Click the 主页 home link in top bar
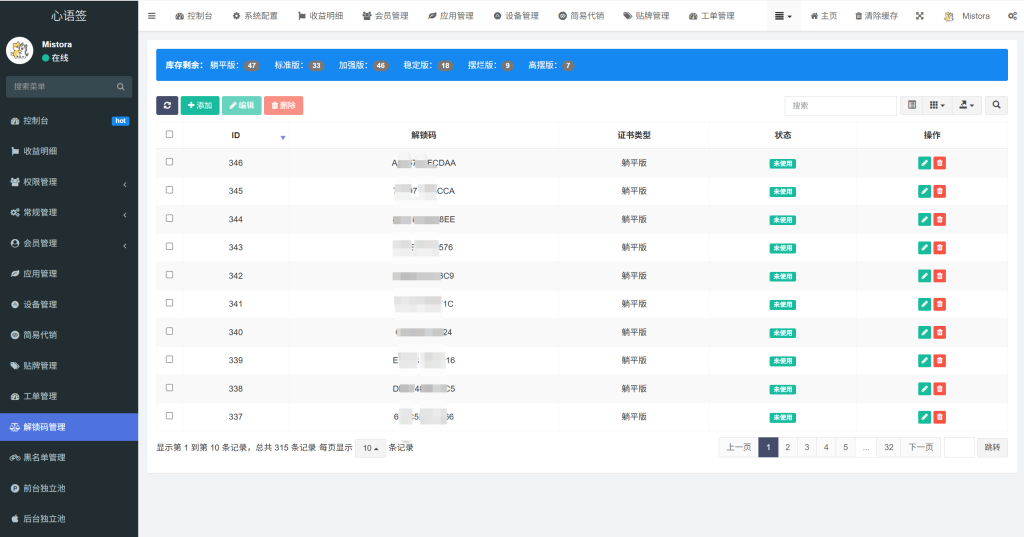 point(824,16)
